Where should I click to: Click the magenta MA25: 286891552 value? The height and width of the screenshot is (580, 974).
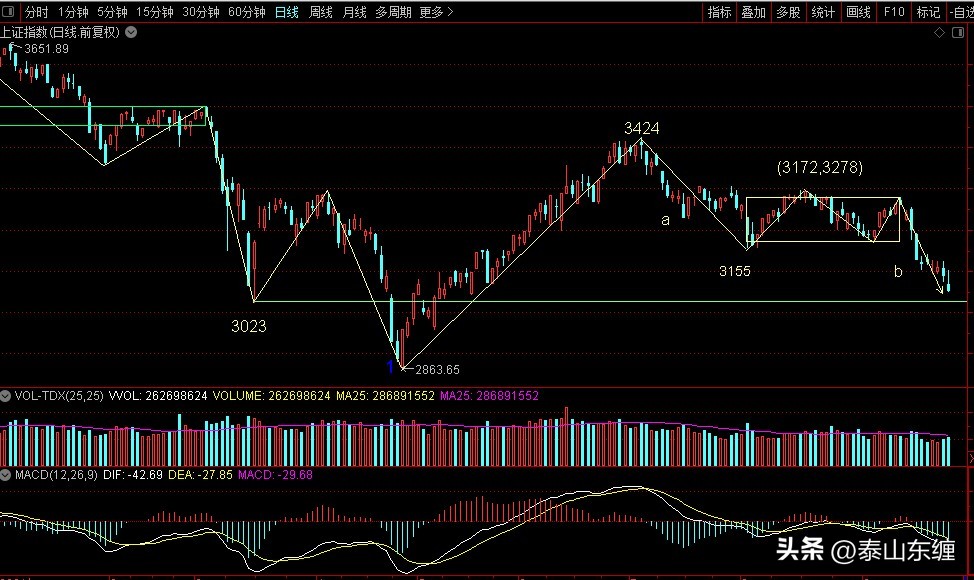click(489, 396)
